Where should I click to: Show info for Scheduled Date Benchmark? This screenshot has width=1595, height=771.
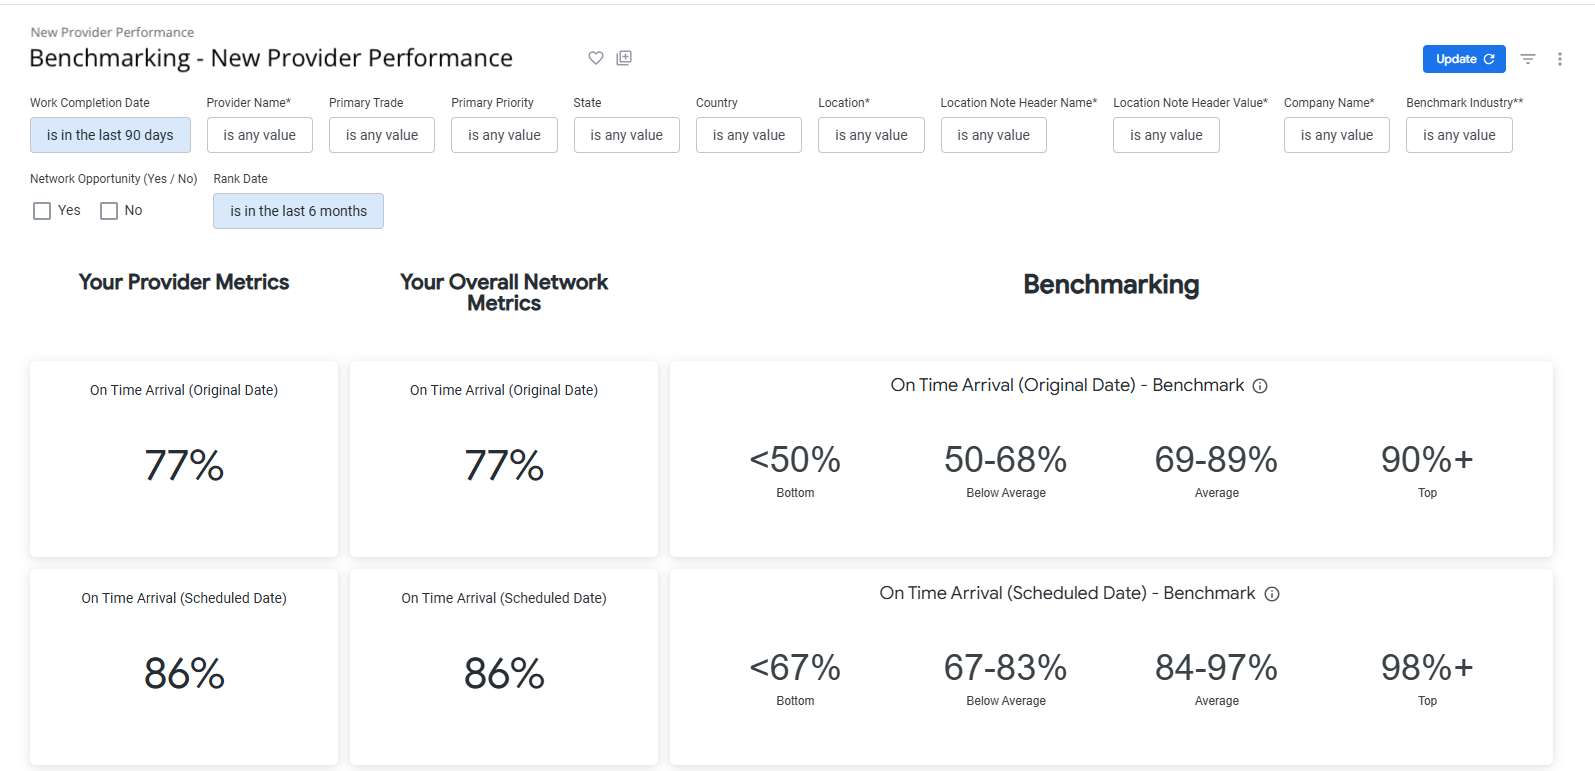[x=1272, y=594]
